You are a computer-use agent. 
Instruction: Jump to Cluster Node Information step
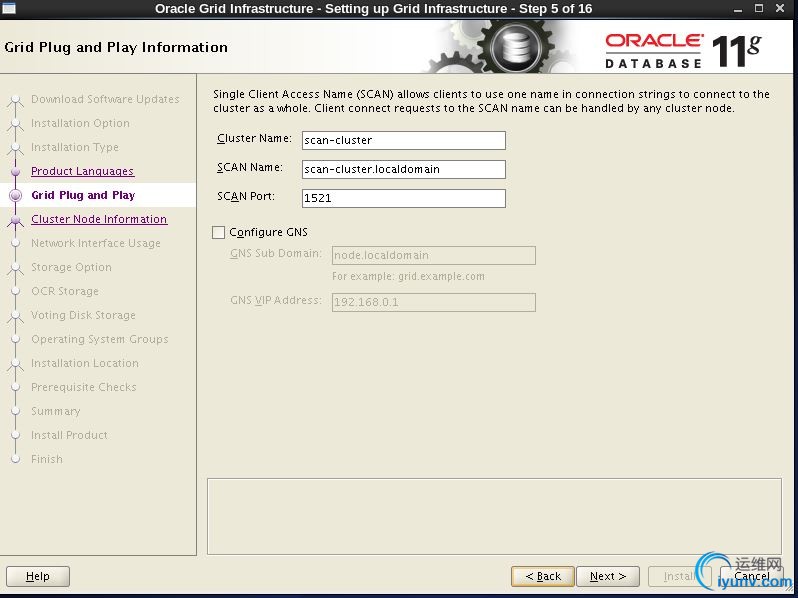click(99, 219)
